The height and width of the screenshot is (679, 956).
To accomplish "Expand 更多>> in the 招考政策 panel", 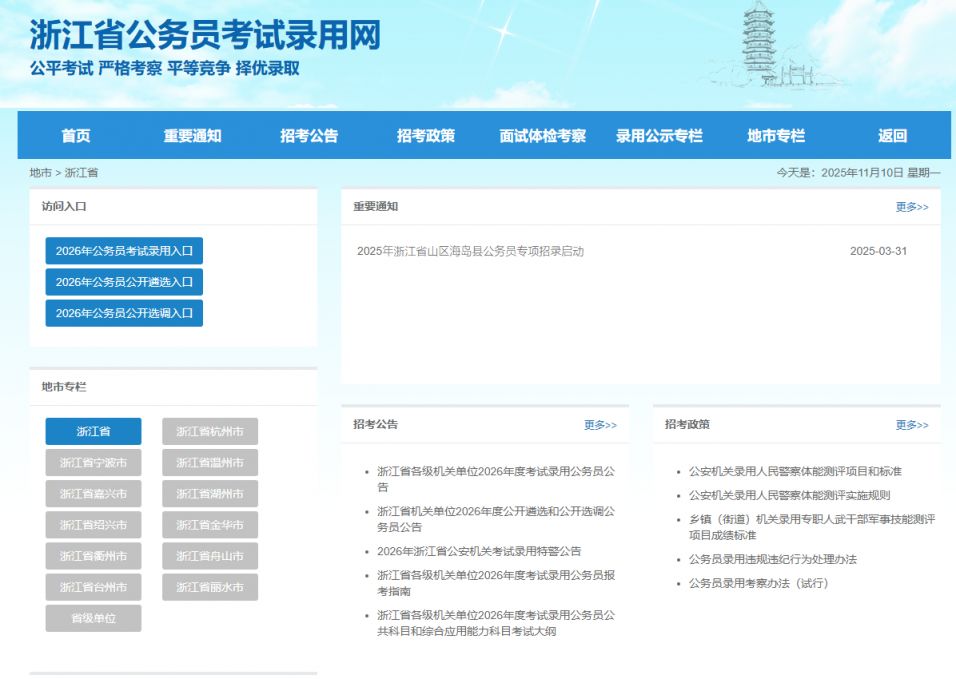I will (x=911, y=425).
